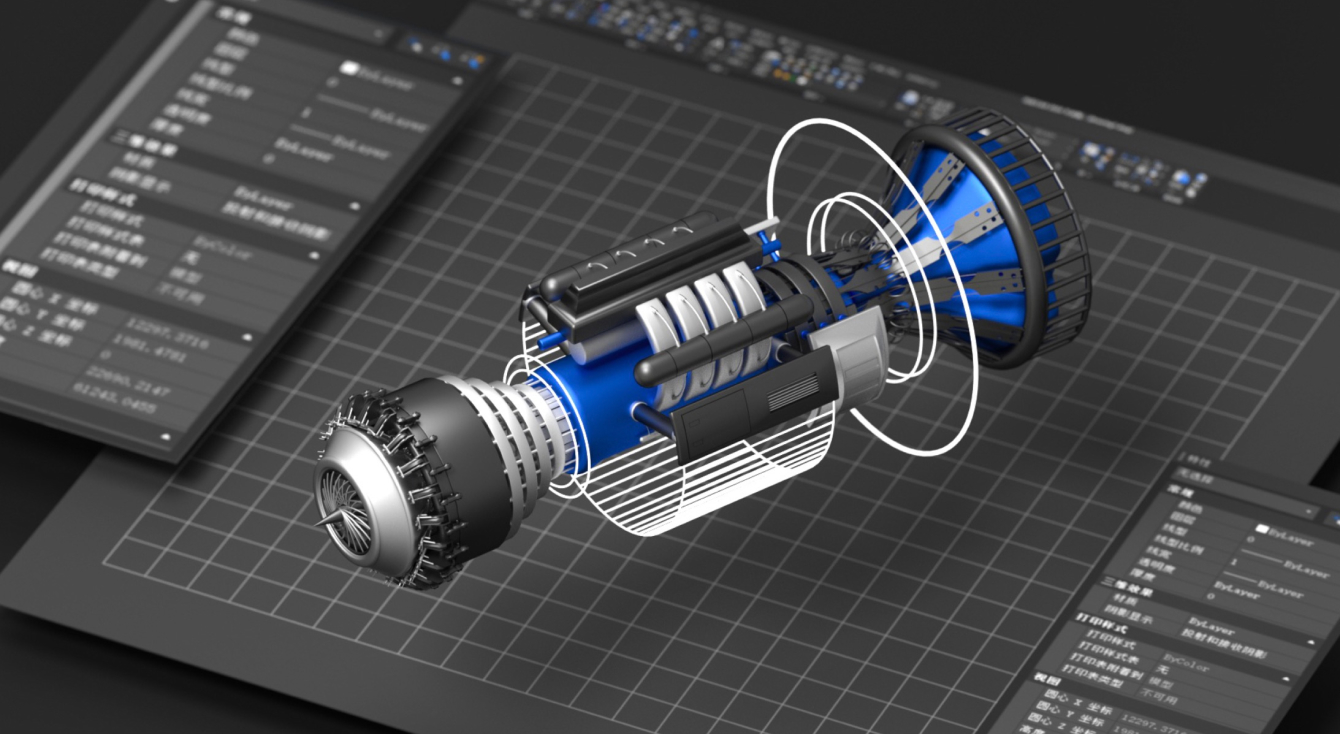The image size is (1340, 734).
Task: Collapse the 打印样式 section in upper-left panel
Action: click(x=313, y=254)
